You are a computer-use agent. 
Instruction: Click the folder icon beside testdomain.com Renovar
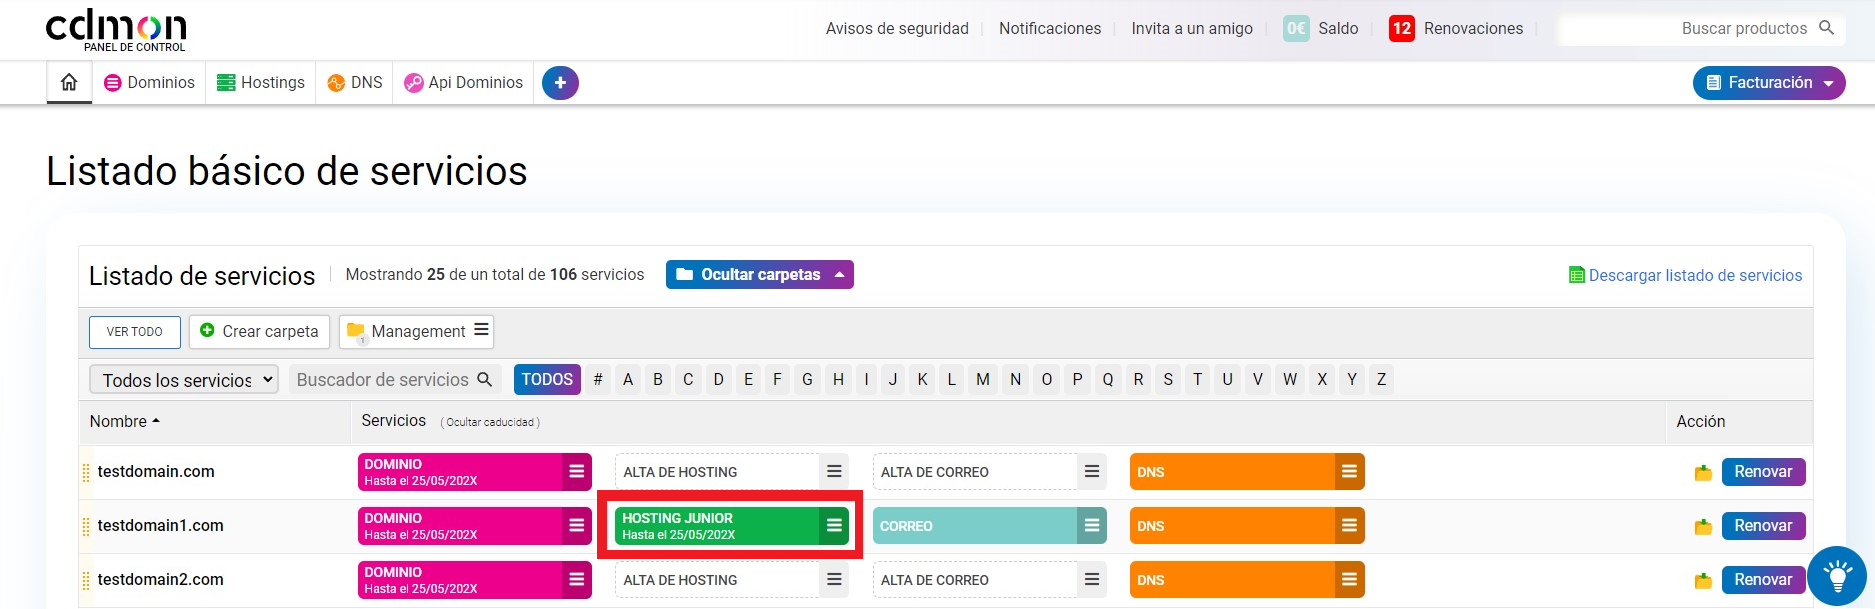pos(1703,473)
